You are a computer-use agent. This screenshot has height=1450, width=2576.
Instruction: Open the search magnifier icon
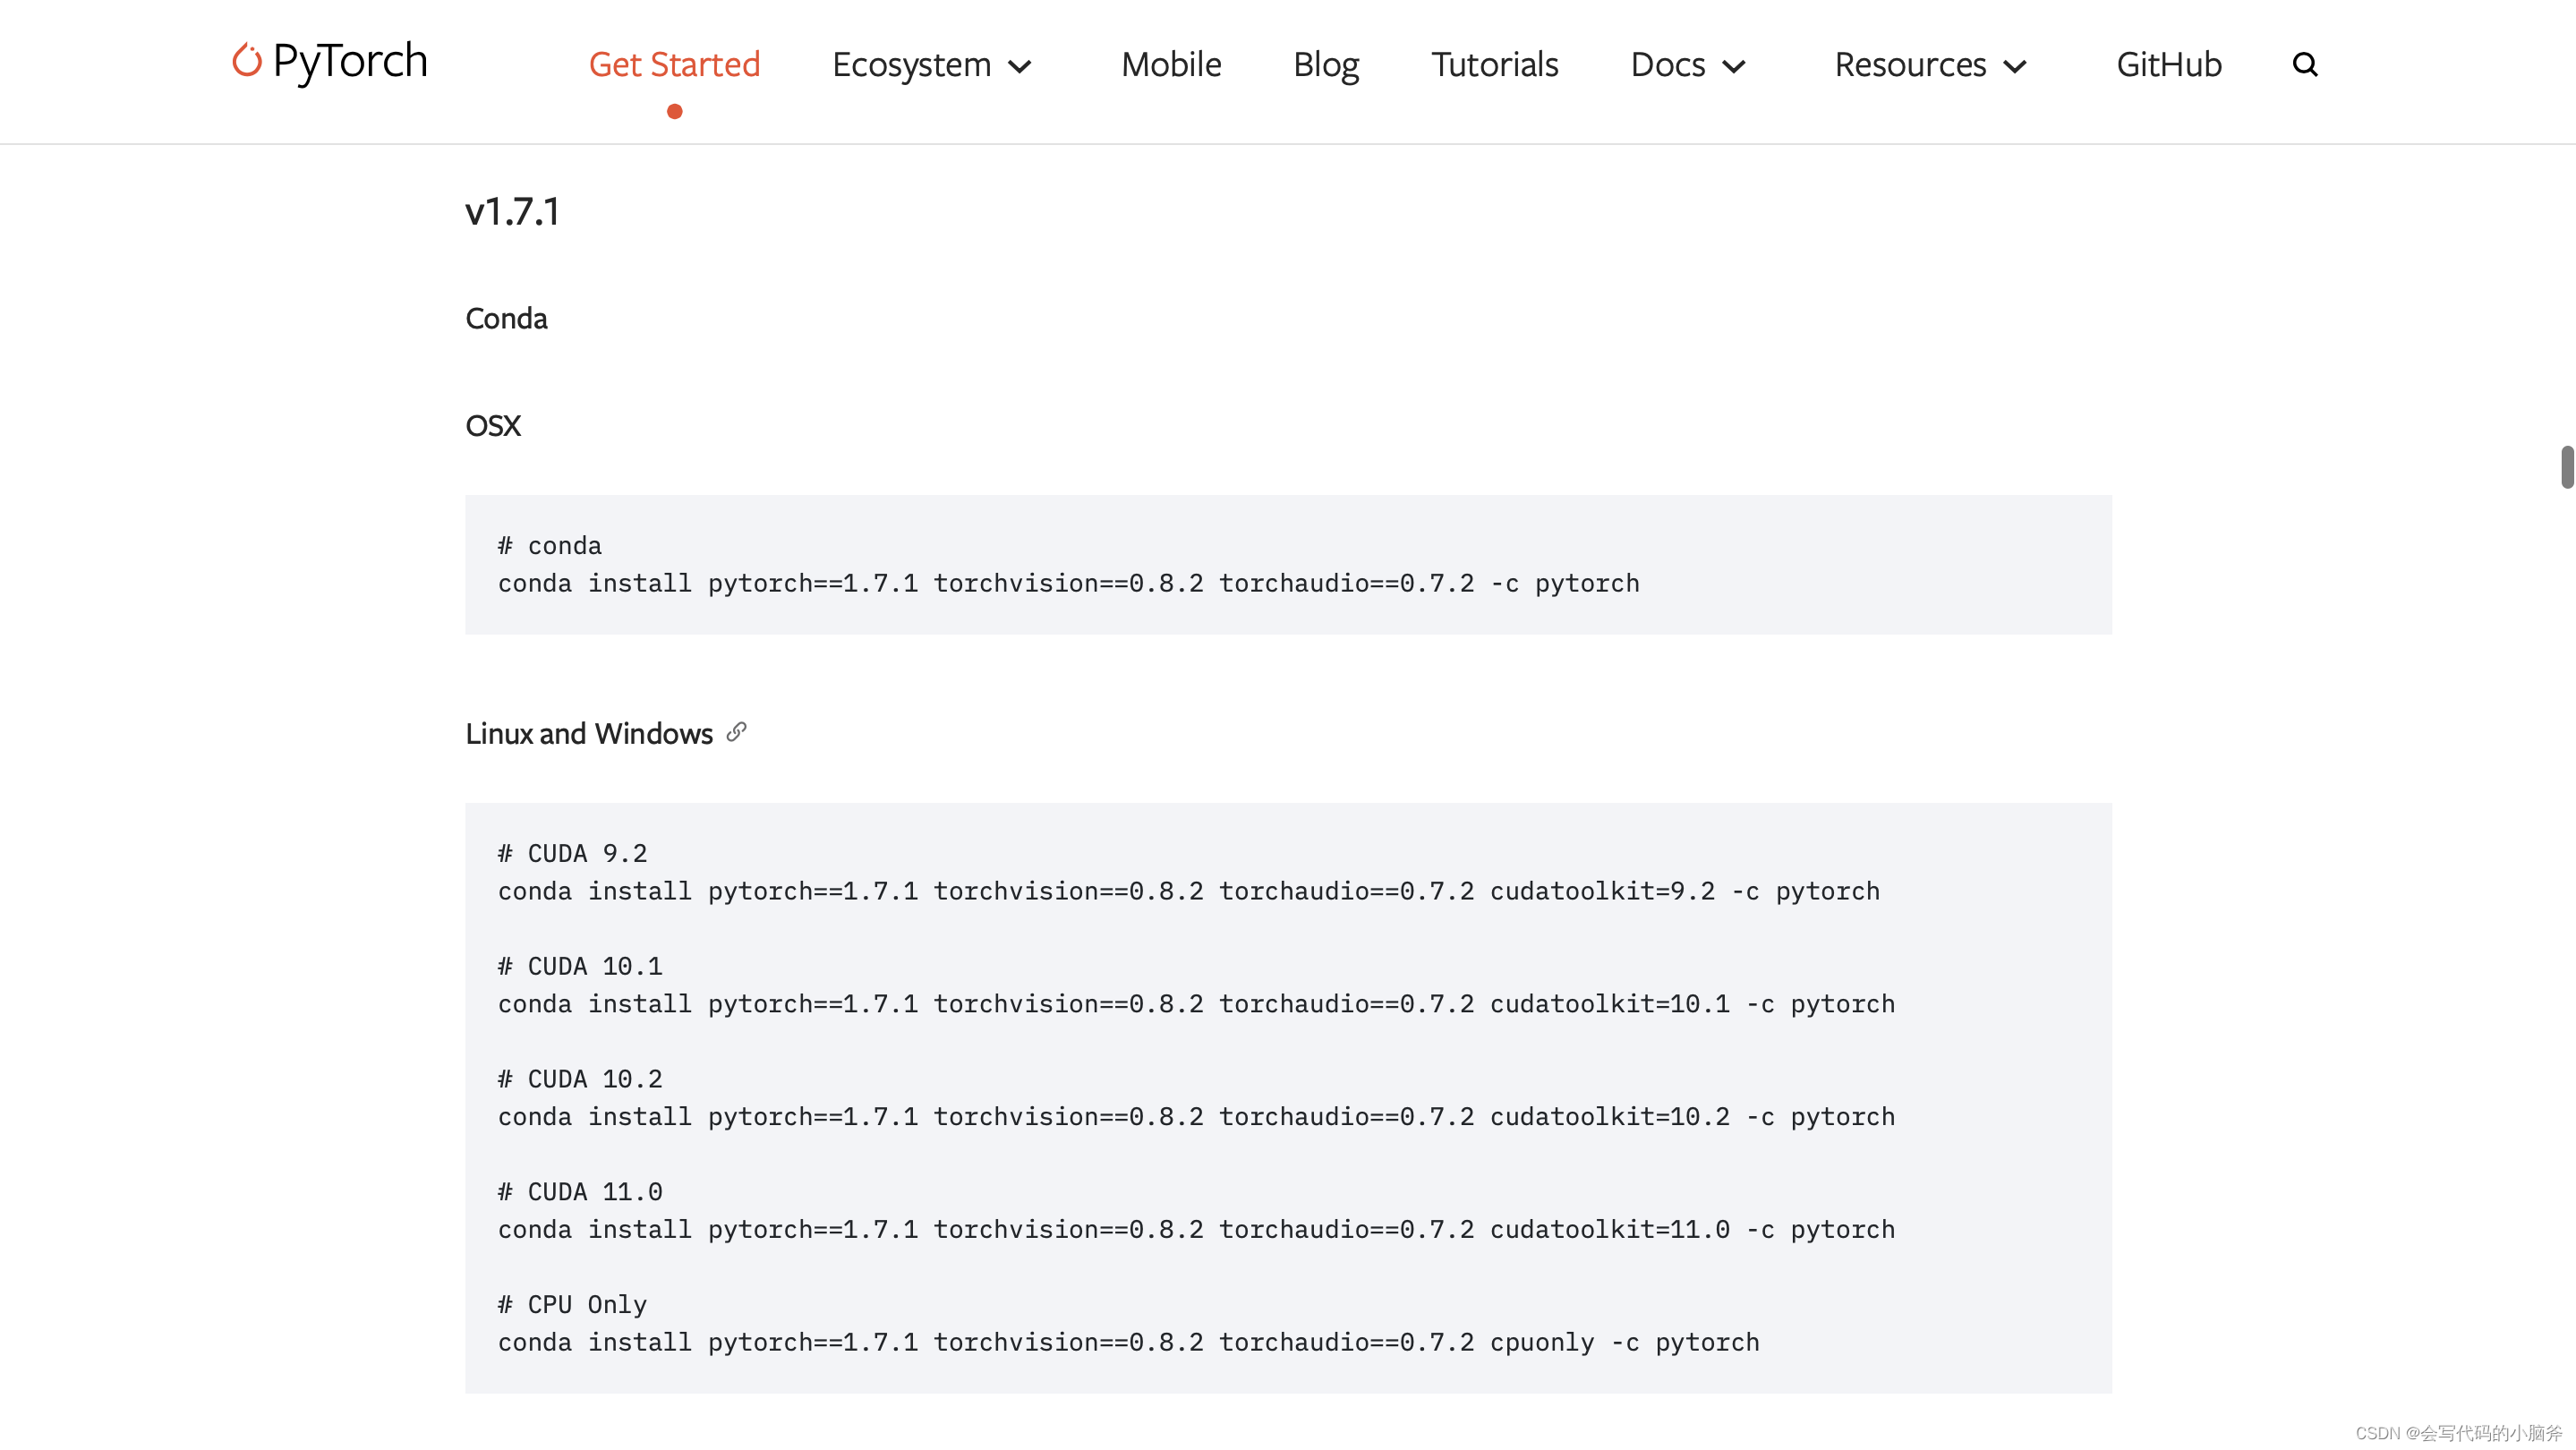point(2304,65)
